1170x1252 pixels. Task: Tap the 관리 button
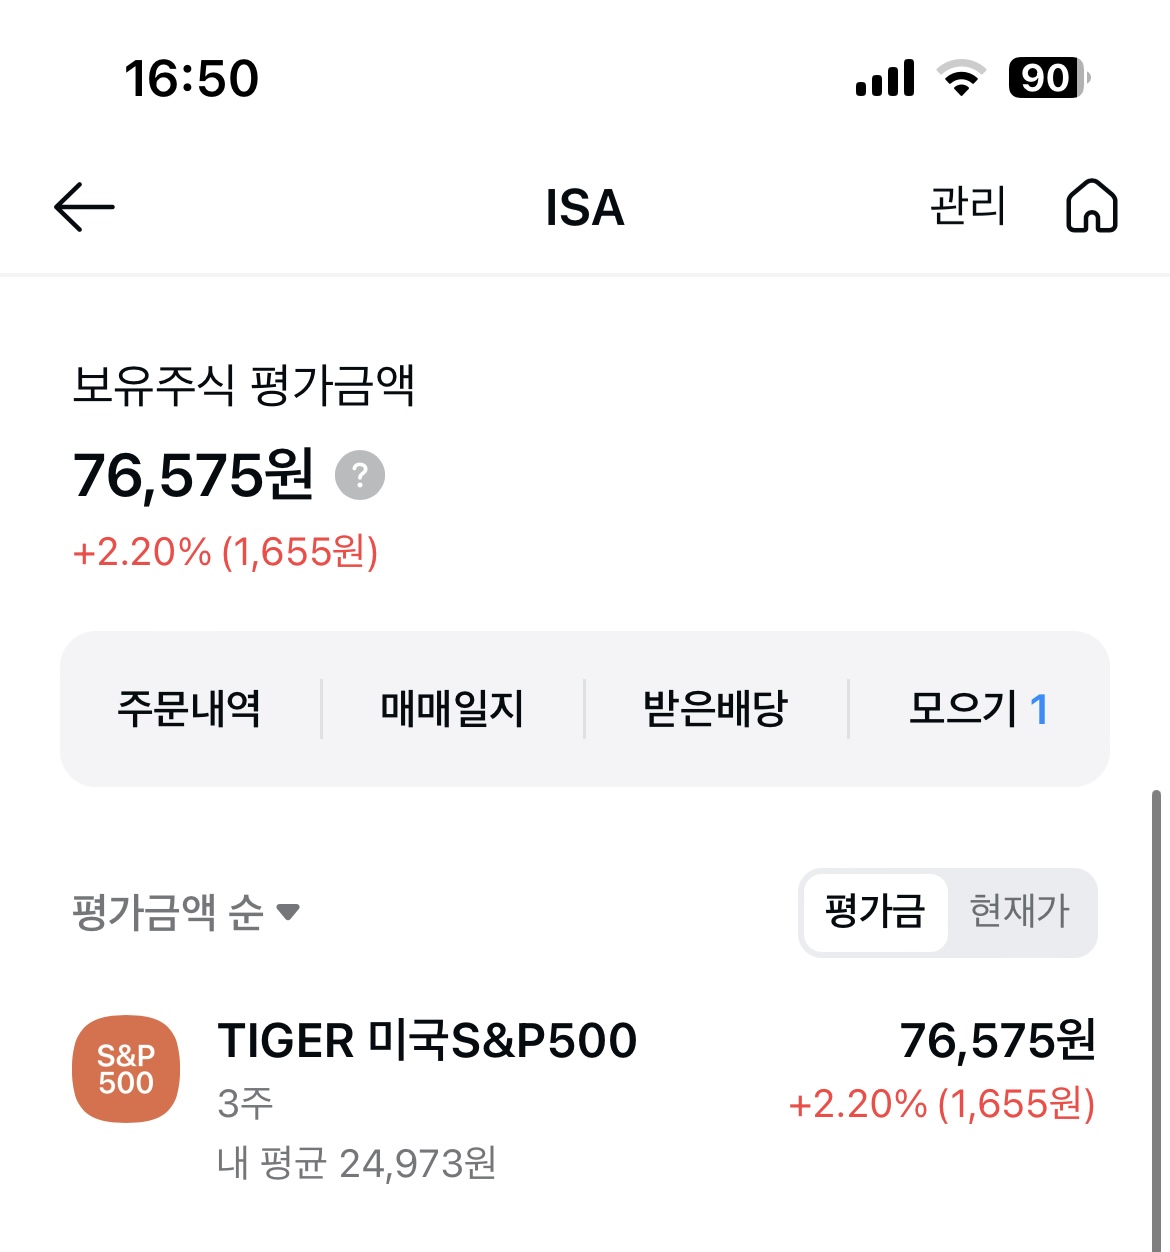pyautogui.click(x=967, y=206)
